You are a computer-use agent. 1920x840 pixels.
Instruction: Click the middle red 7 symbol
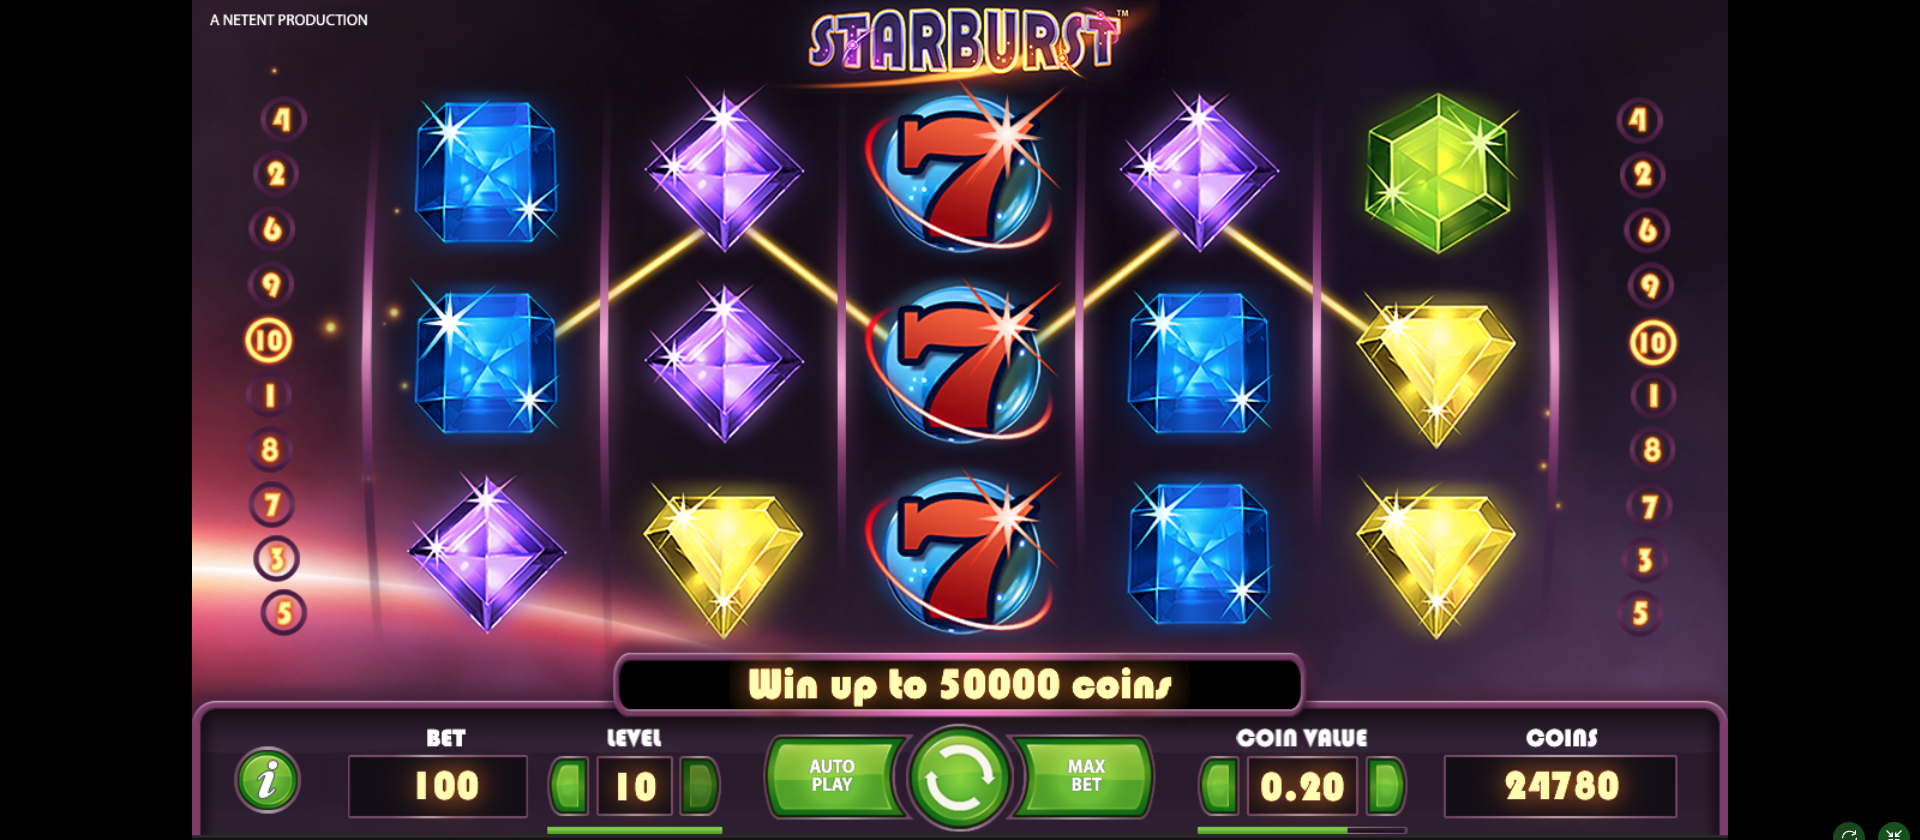point(960,363)
